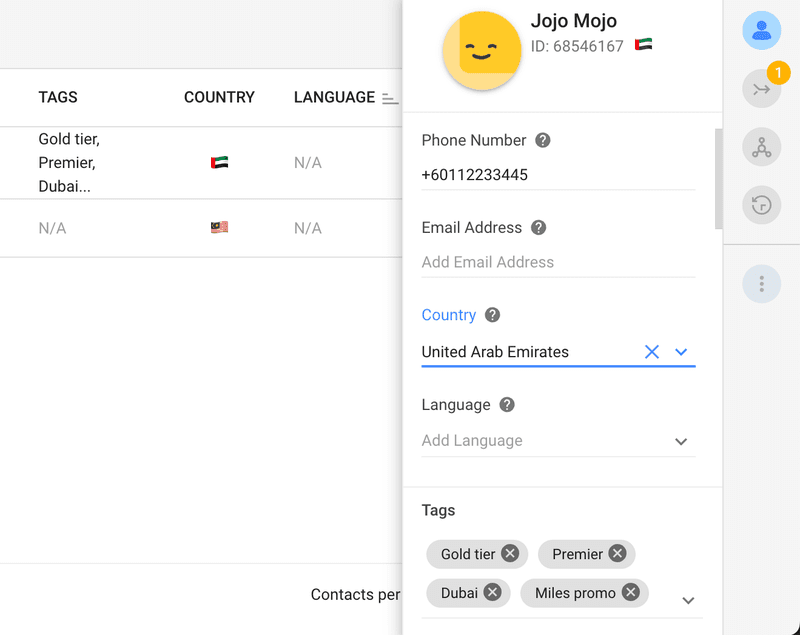The width and height of the screenshot is (800, 635).
Task: Expand the Tags dropdown chevron
Action: pyautogui.click(x=688, y=600)
